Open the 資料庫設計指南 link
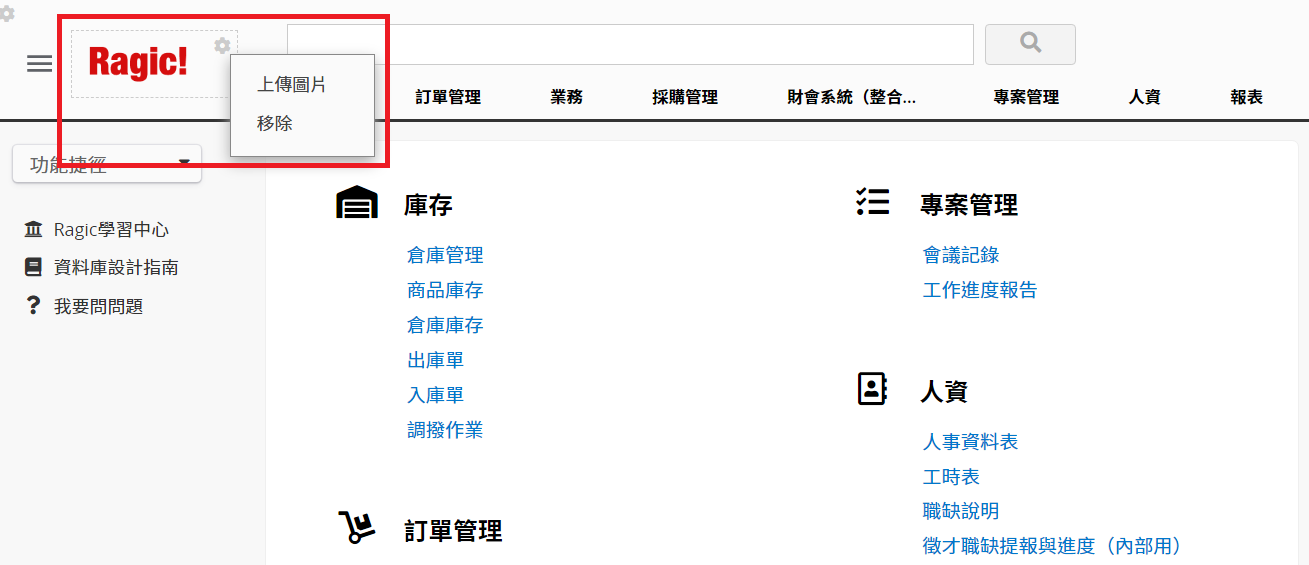 [x=116, y=267]
